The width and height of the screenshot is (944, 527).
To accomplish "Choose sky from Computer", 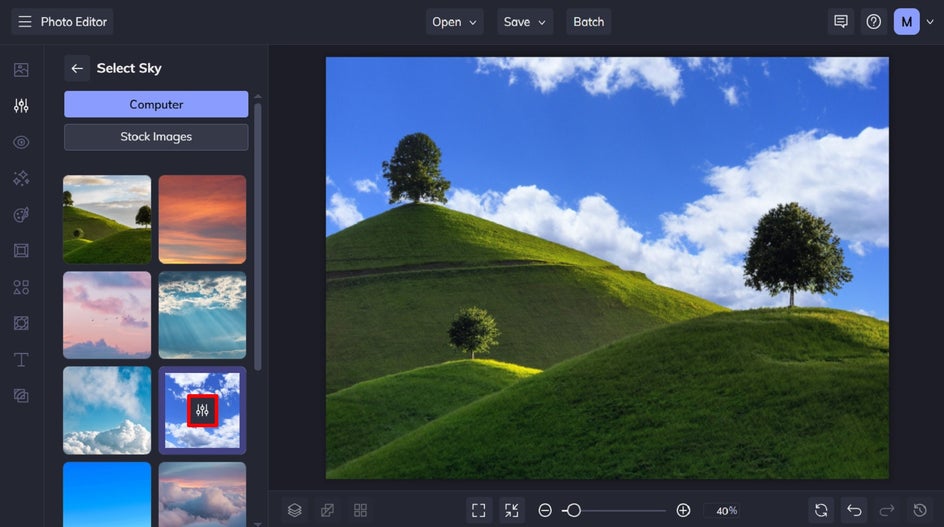I will [x=156, y=104].
